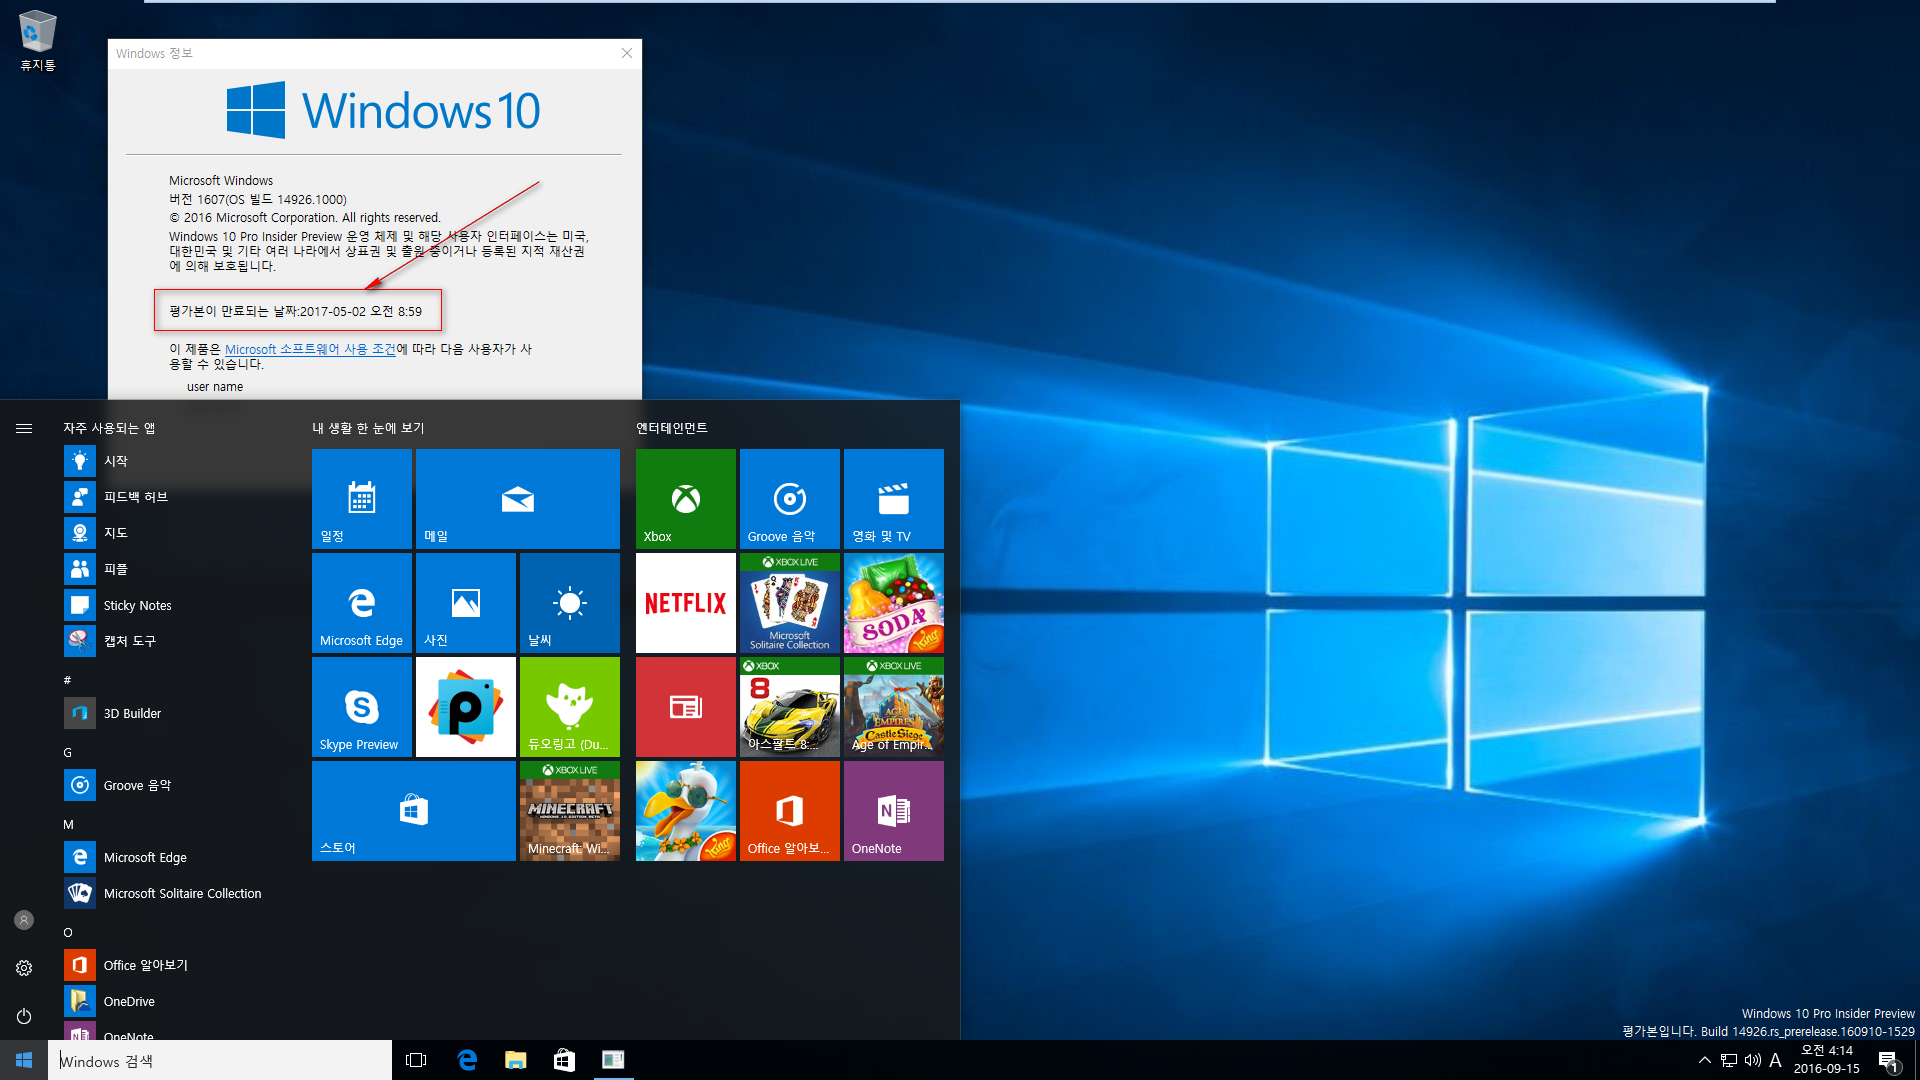Open 피드백 허브 in app list

(180, 497)
